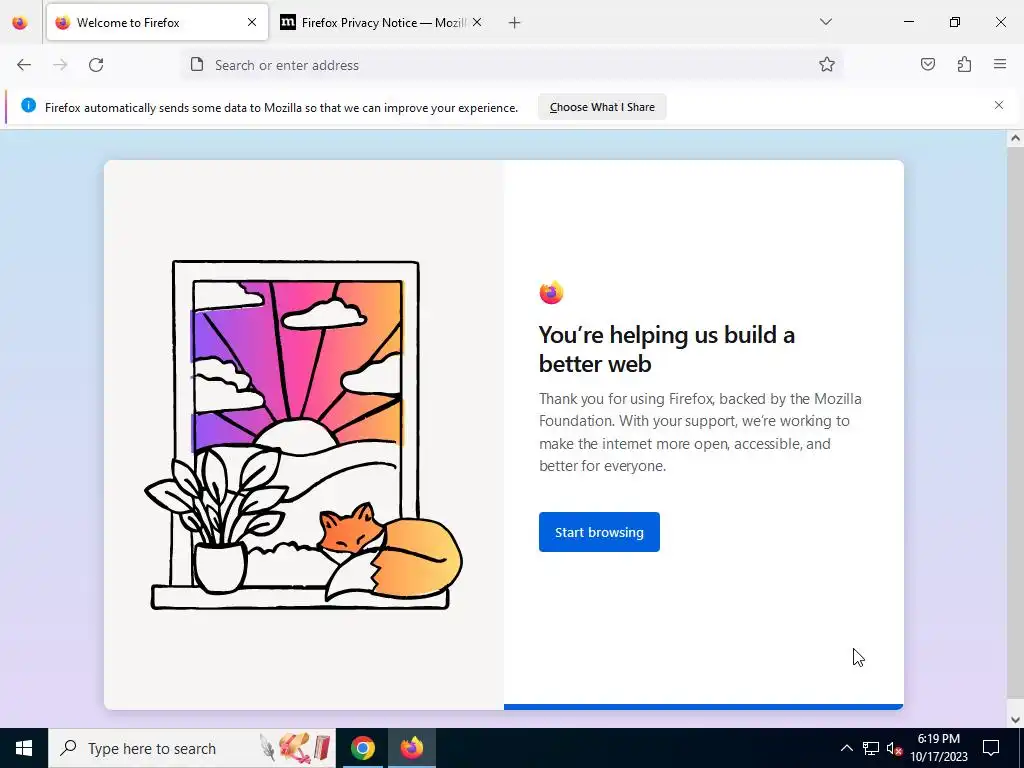1024x768 pixels.
Task: Click the page scrollbar up arrow
Action: coord(1015,138)
